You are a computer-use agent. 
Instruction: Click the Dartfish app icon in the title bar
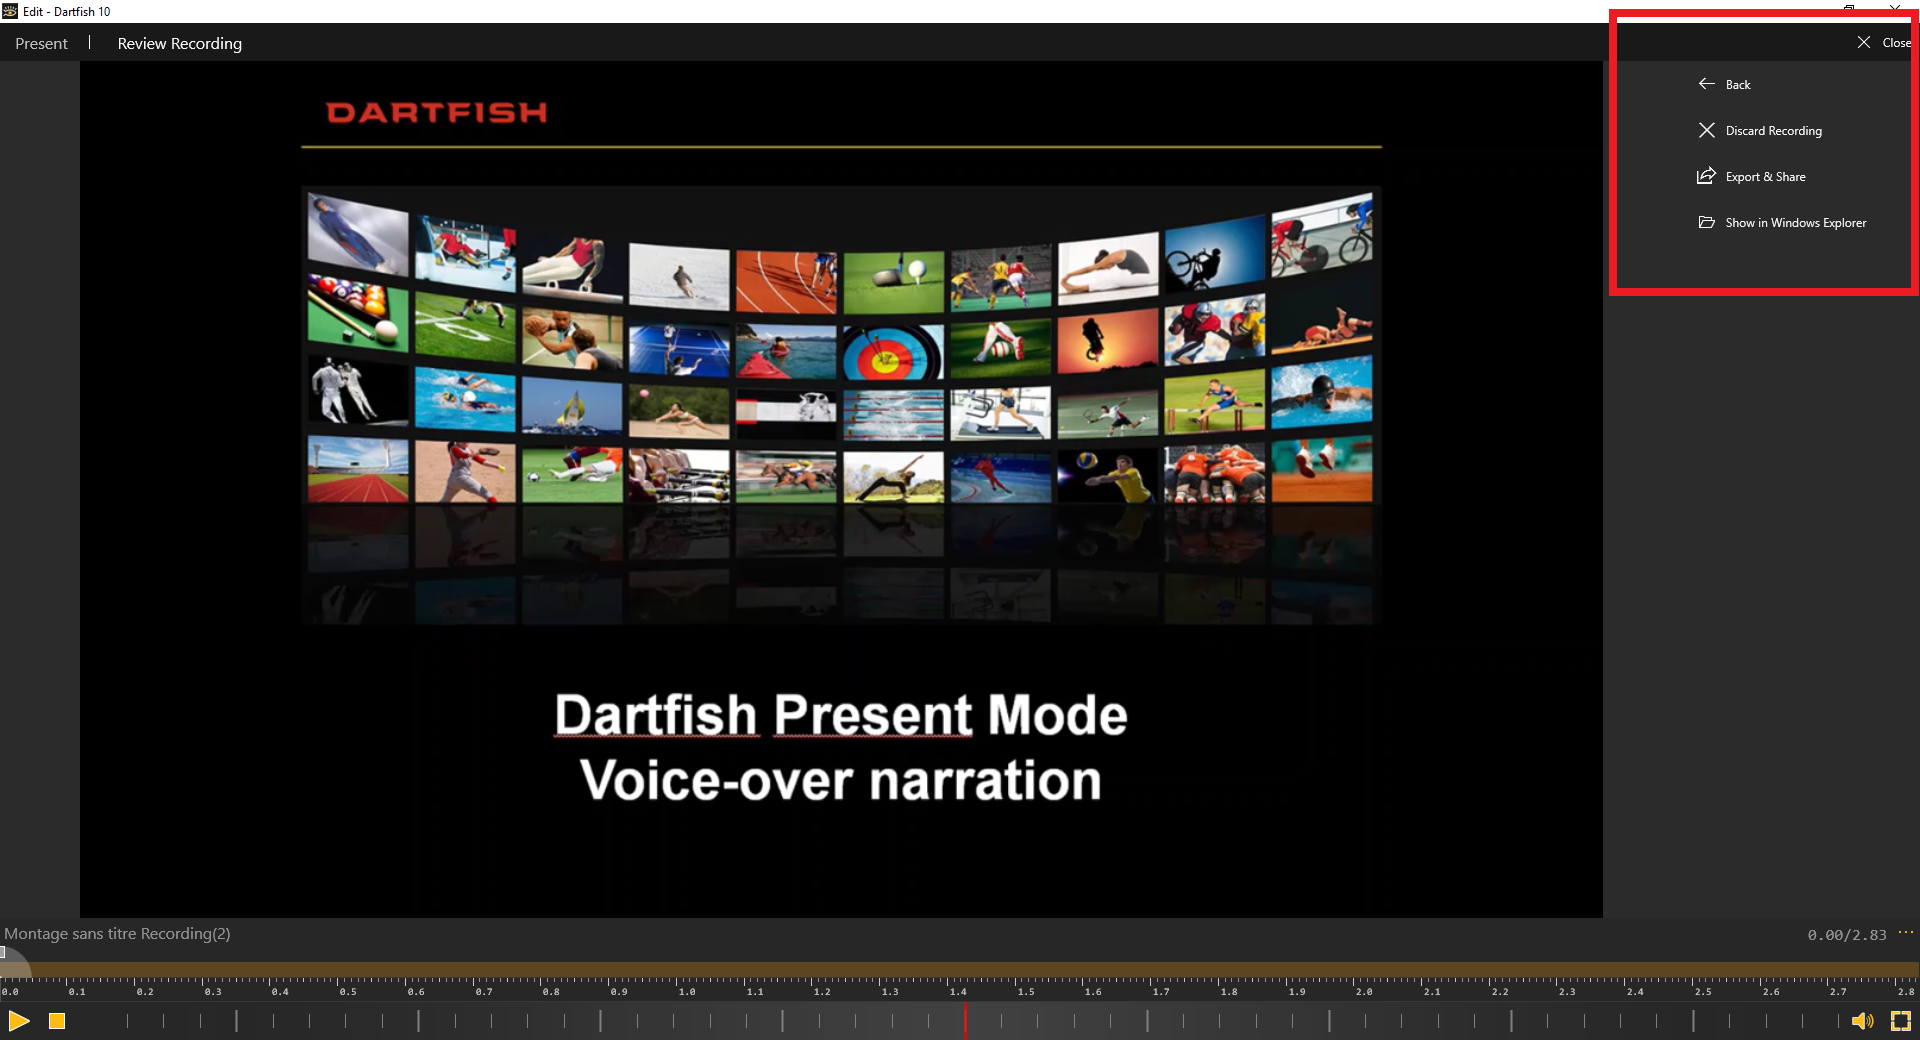(x=10, y=11)
